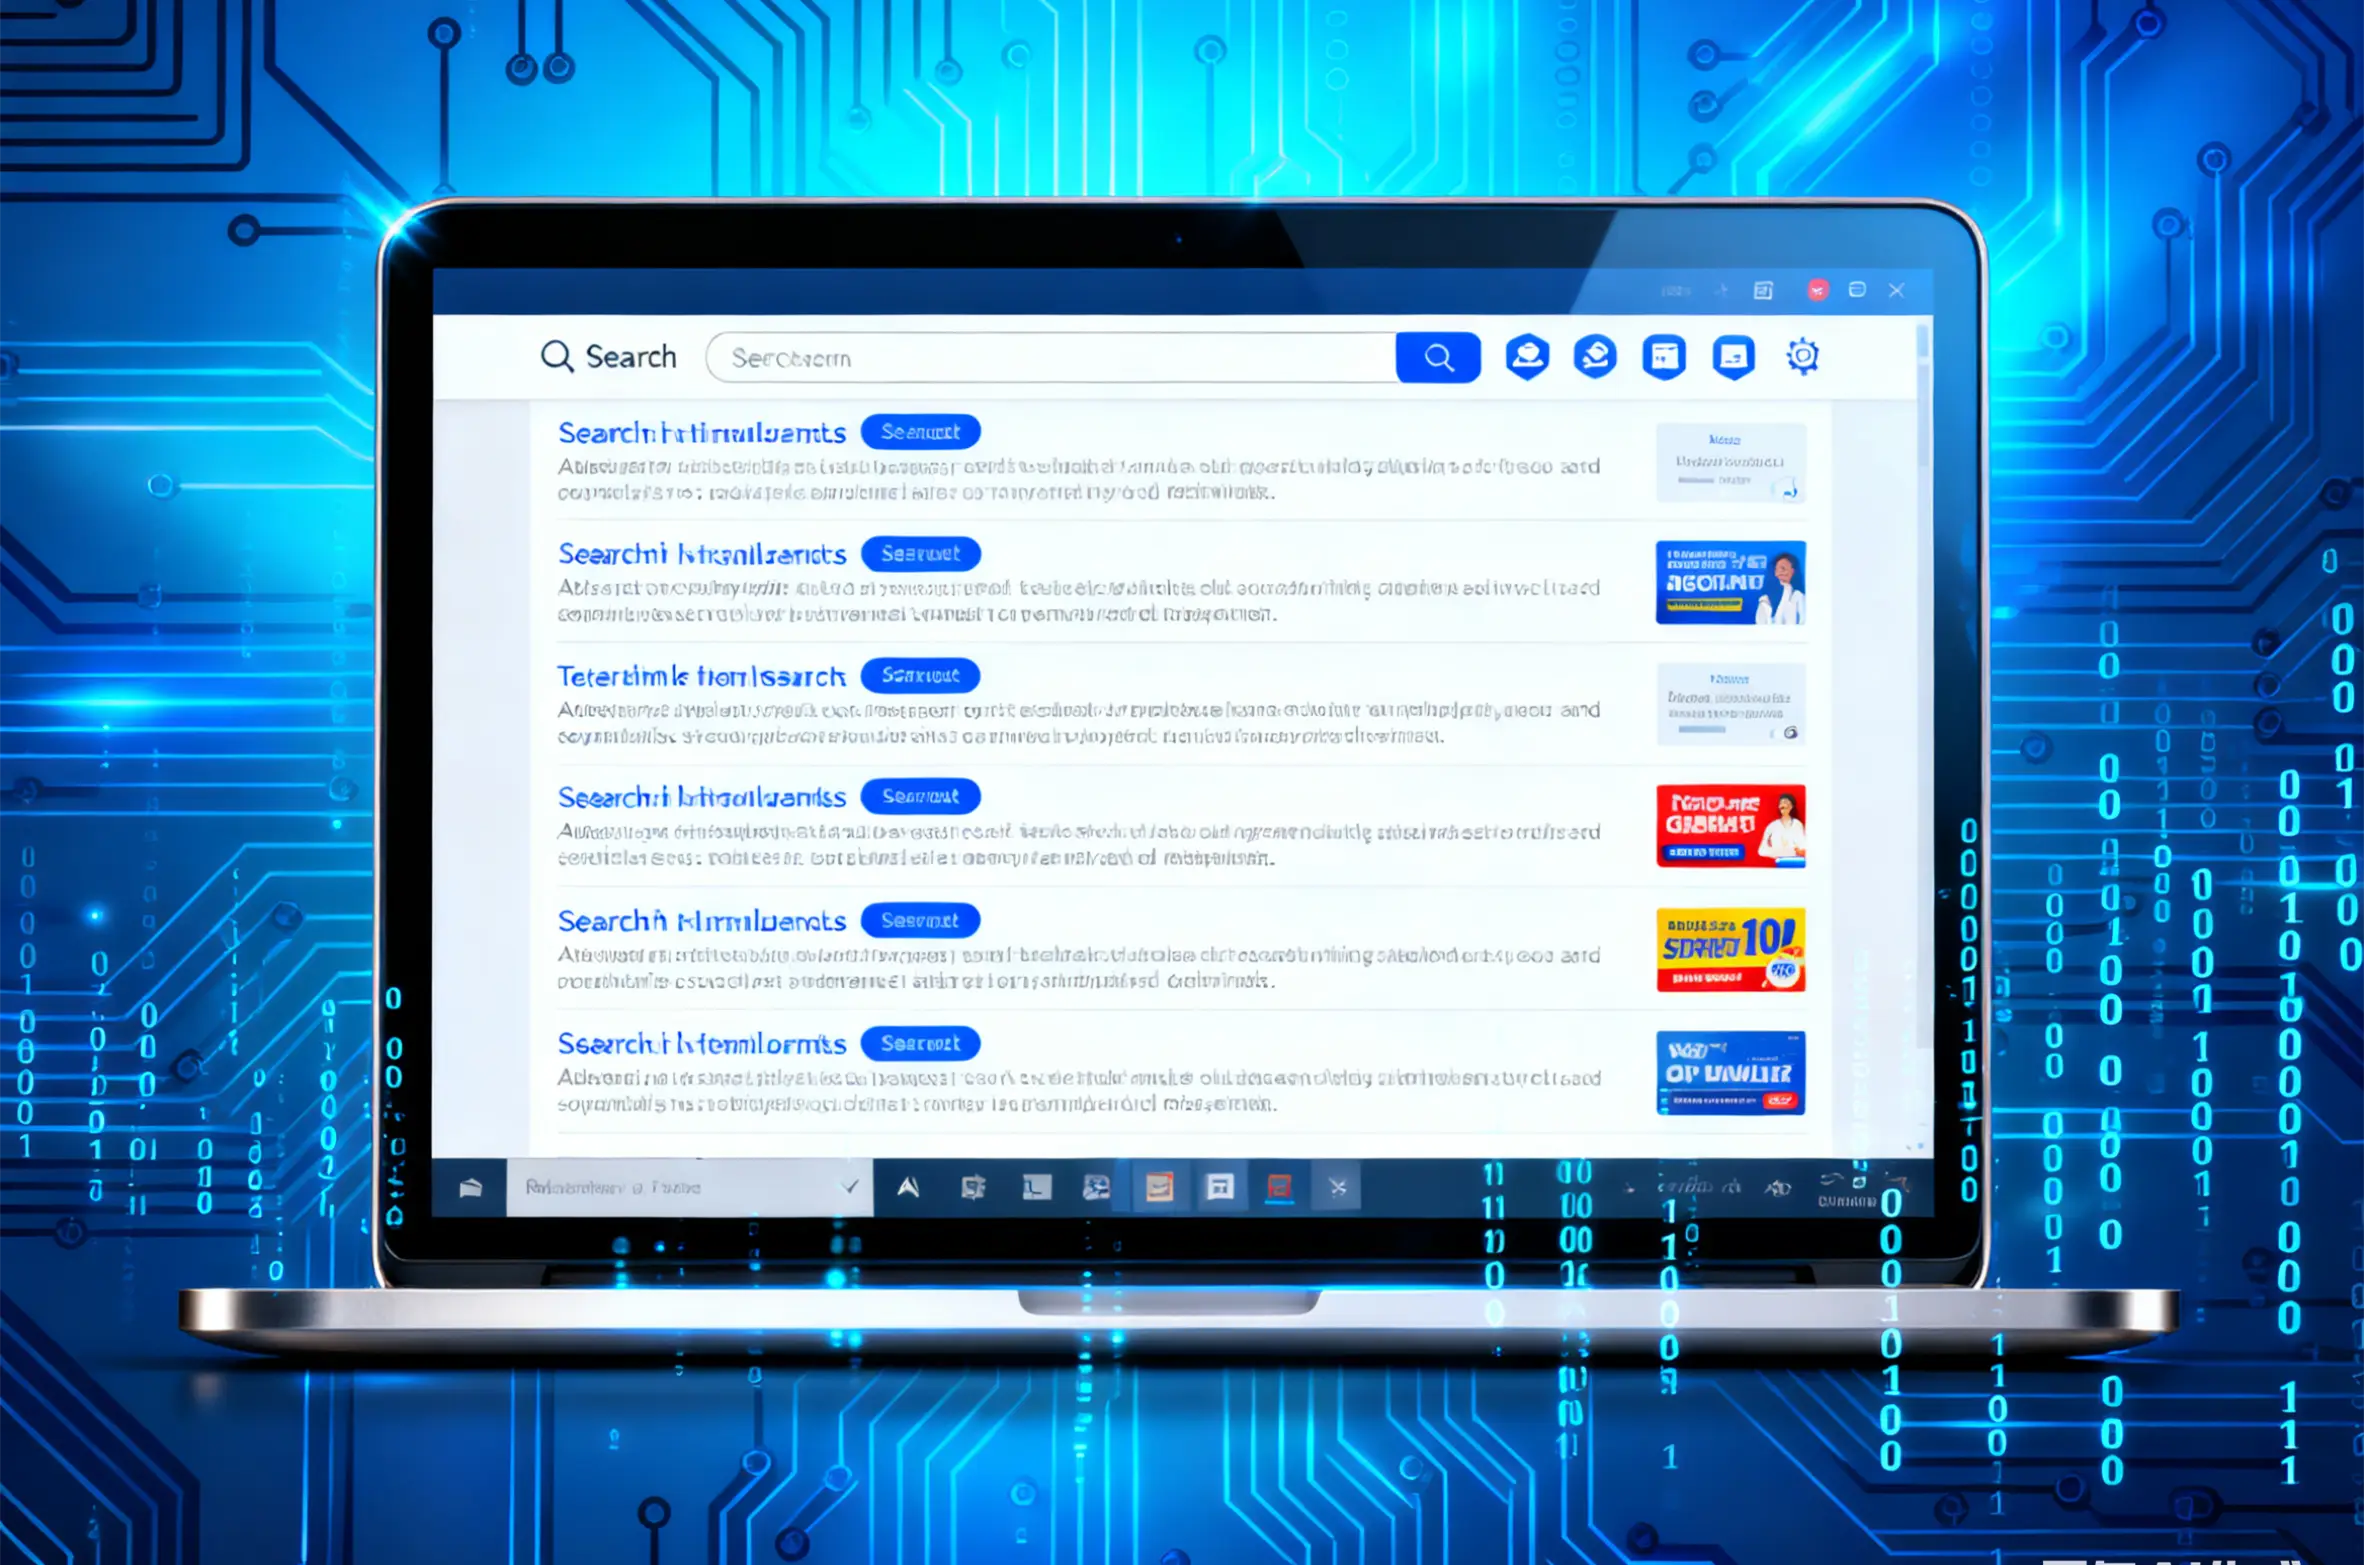Viewport: 2364px width, 1565px height.
Task: Click the highlighted orange taskbar app icon
Action: click(1159, 1187)
